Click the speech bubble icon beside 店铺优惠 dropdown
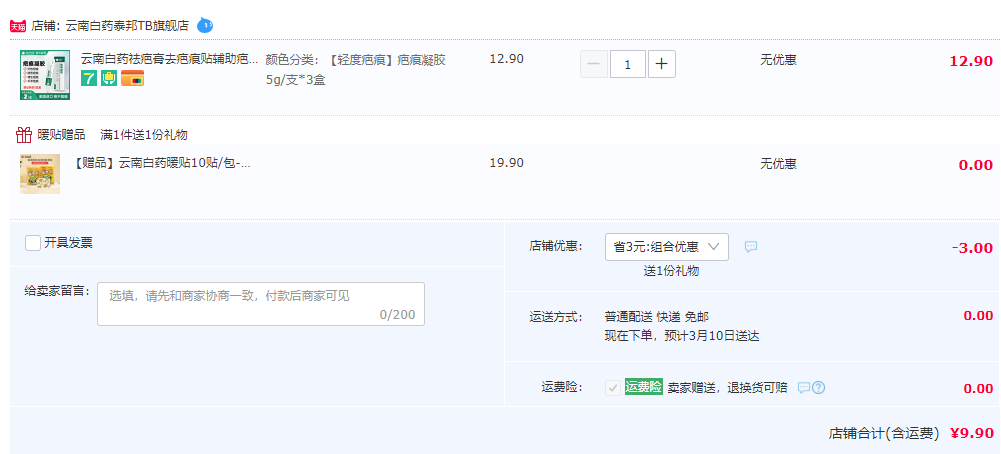 [x=751, y=246]
